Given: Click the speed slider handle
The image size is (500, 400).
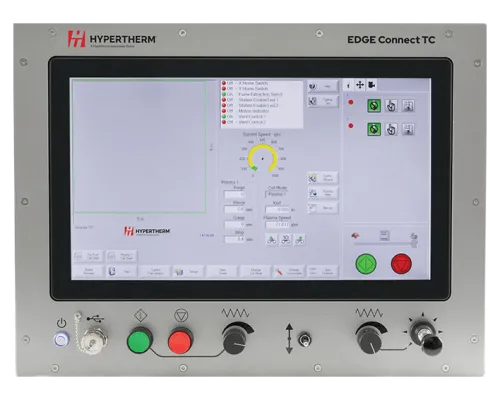Looking at the screenshot, I should click(x=414, y=244).
